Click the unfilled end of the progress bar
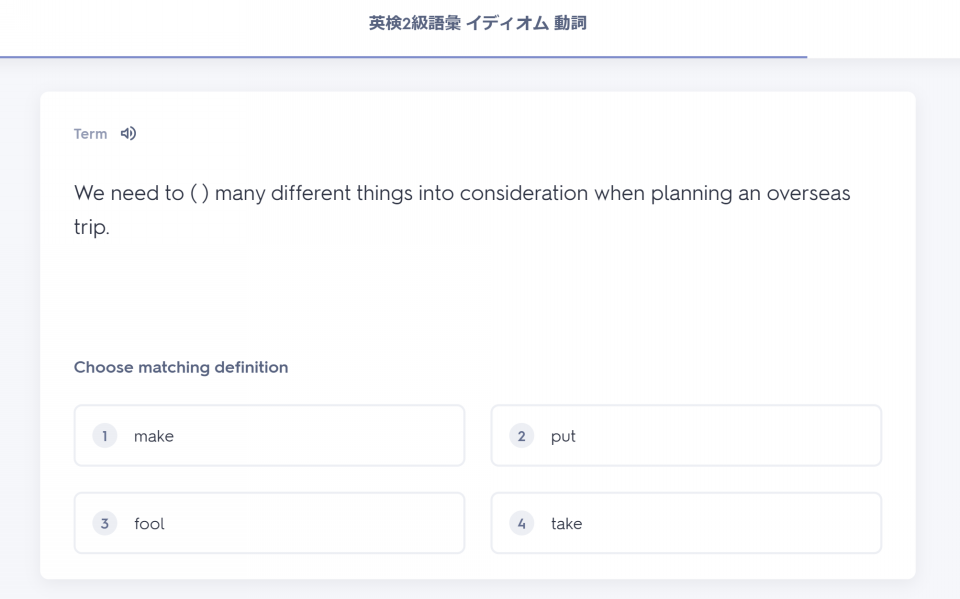Viewport: 960px width, 599px height. point(883,57)
